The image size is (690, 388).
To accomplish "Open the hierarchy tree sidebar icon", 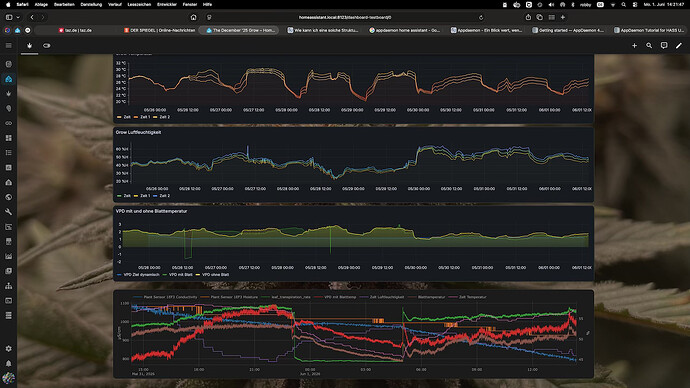I will coord(8,286).
